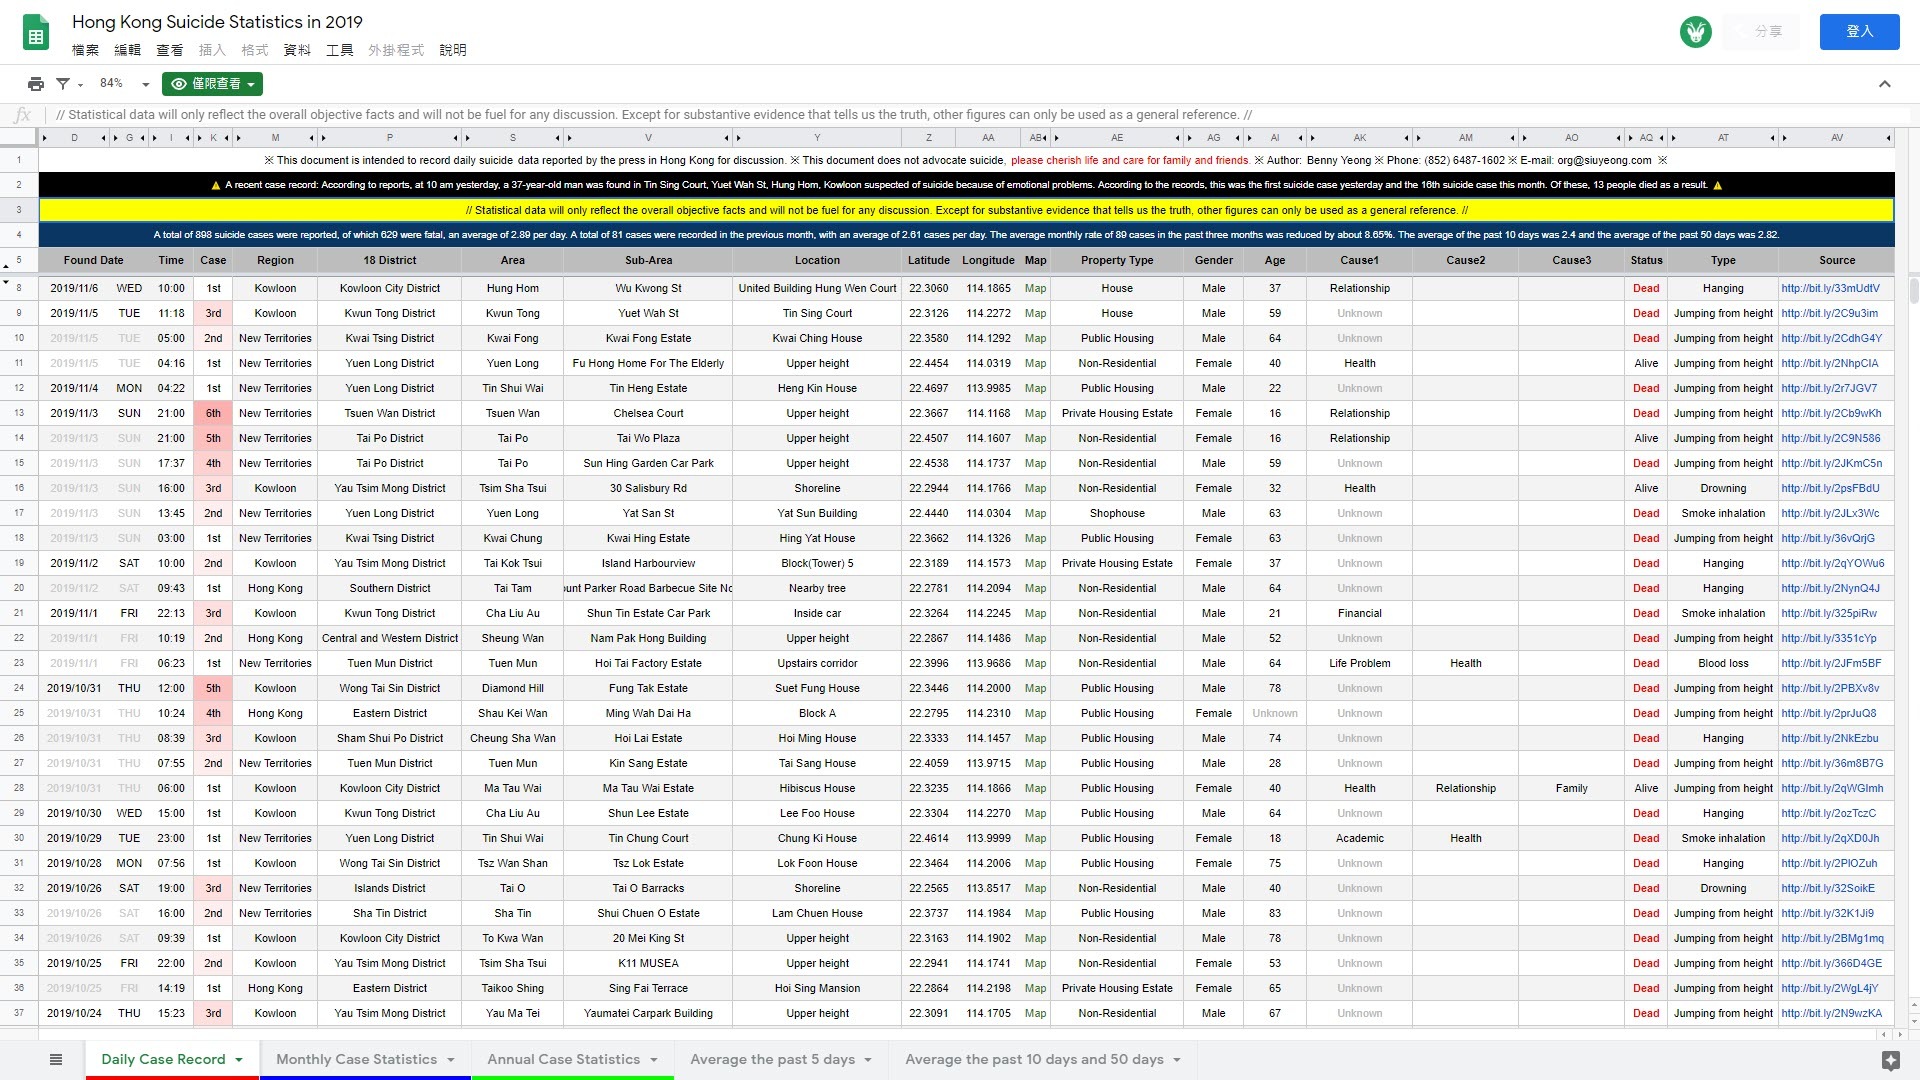Screen dimensions: 1920x1080
Task: Open the Annual Case Statistics tab arrow
Action: pos(654,1060)
